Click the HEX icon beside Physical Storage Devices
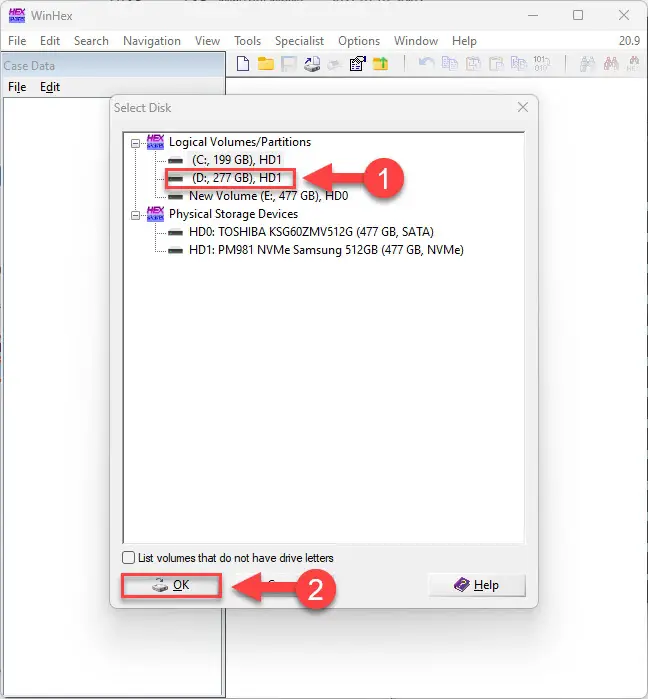 156,214
